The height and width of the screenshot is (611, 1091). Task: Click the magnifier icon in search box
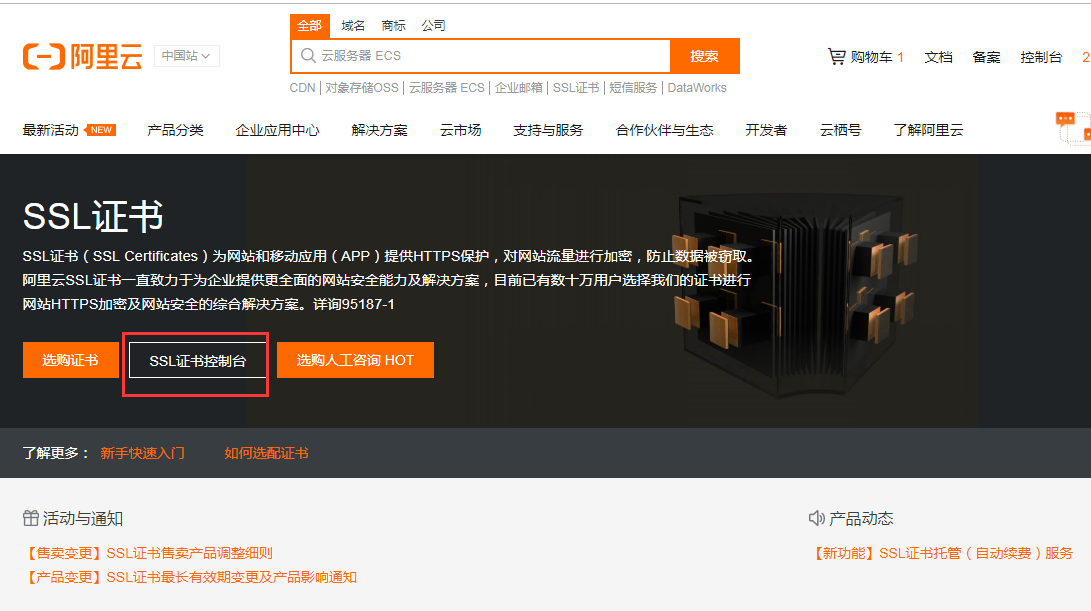pos(308,56)
